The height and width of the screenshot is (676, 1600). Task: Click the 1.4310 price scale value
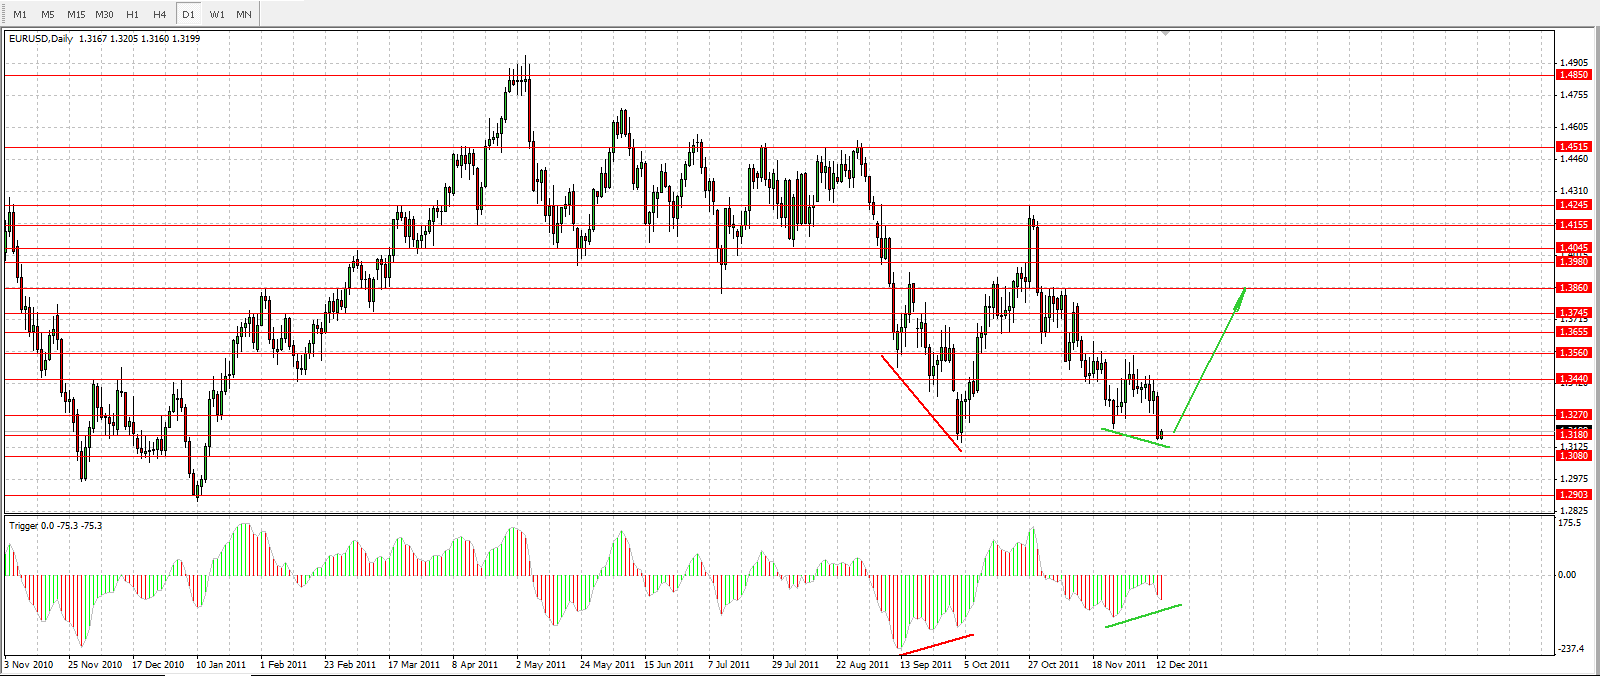1574,191
